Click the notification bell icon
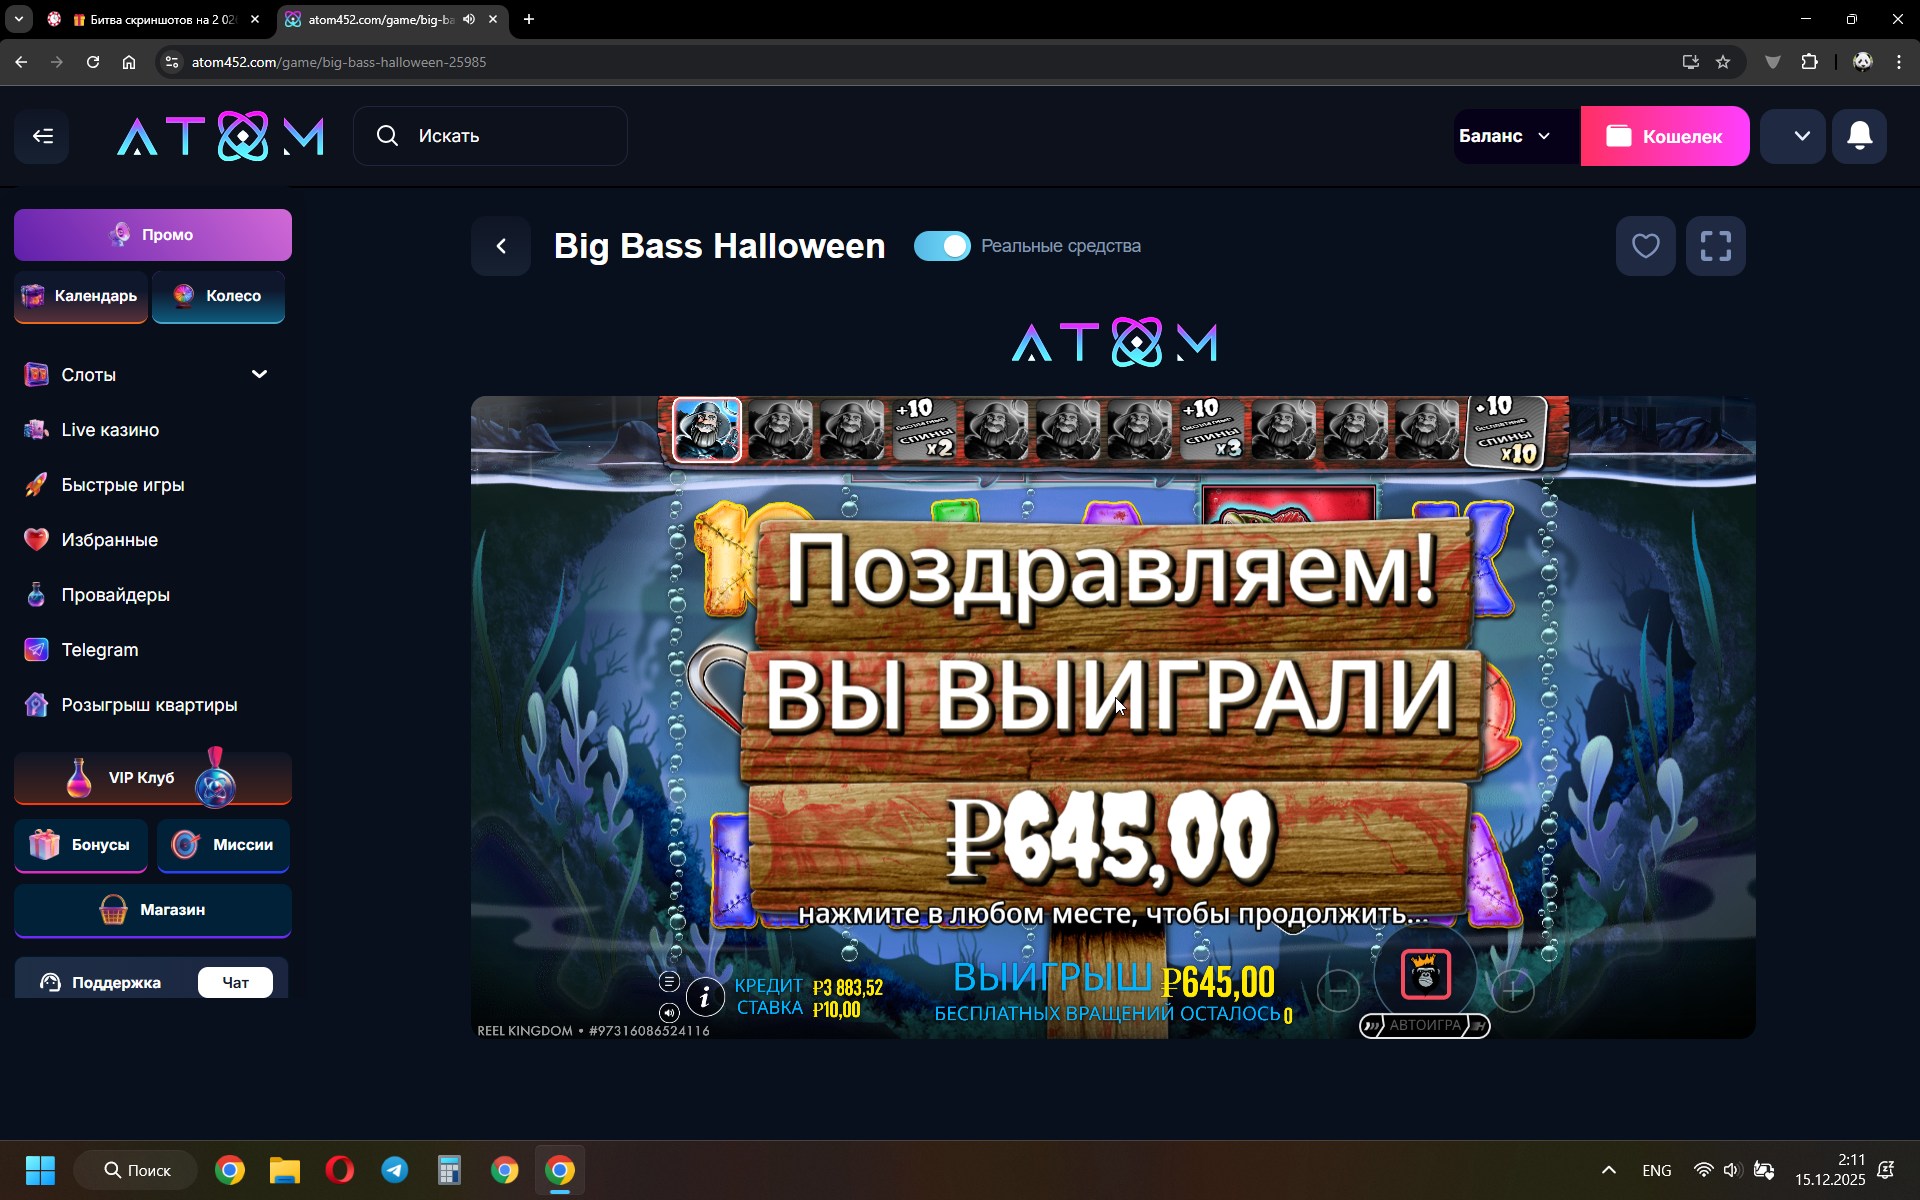The height and width of the screenshot is (1200, 1920). (1859, 136)
